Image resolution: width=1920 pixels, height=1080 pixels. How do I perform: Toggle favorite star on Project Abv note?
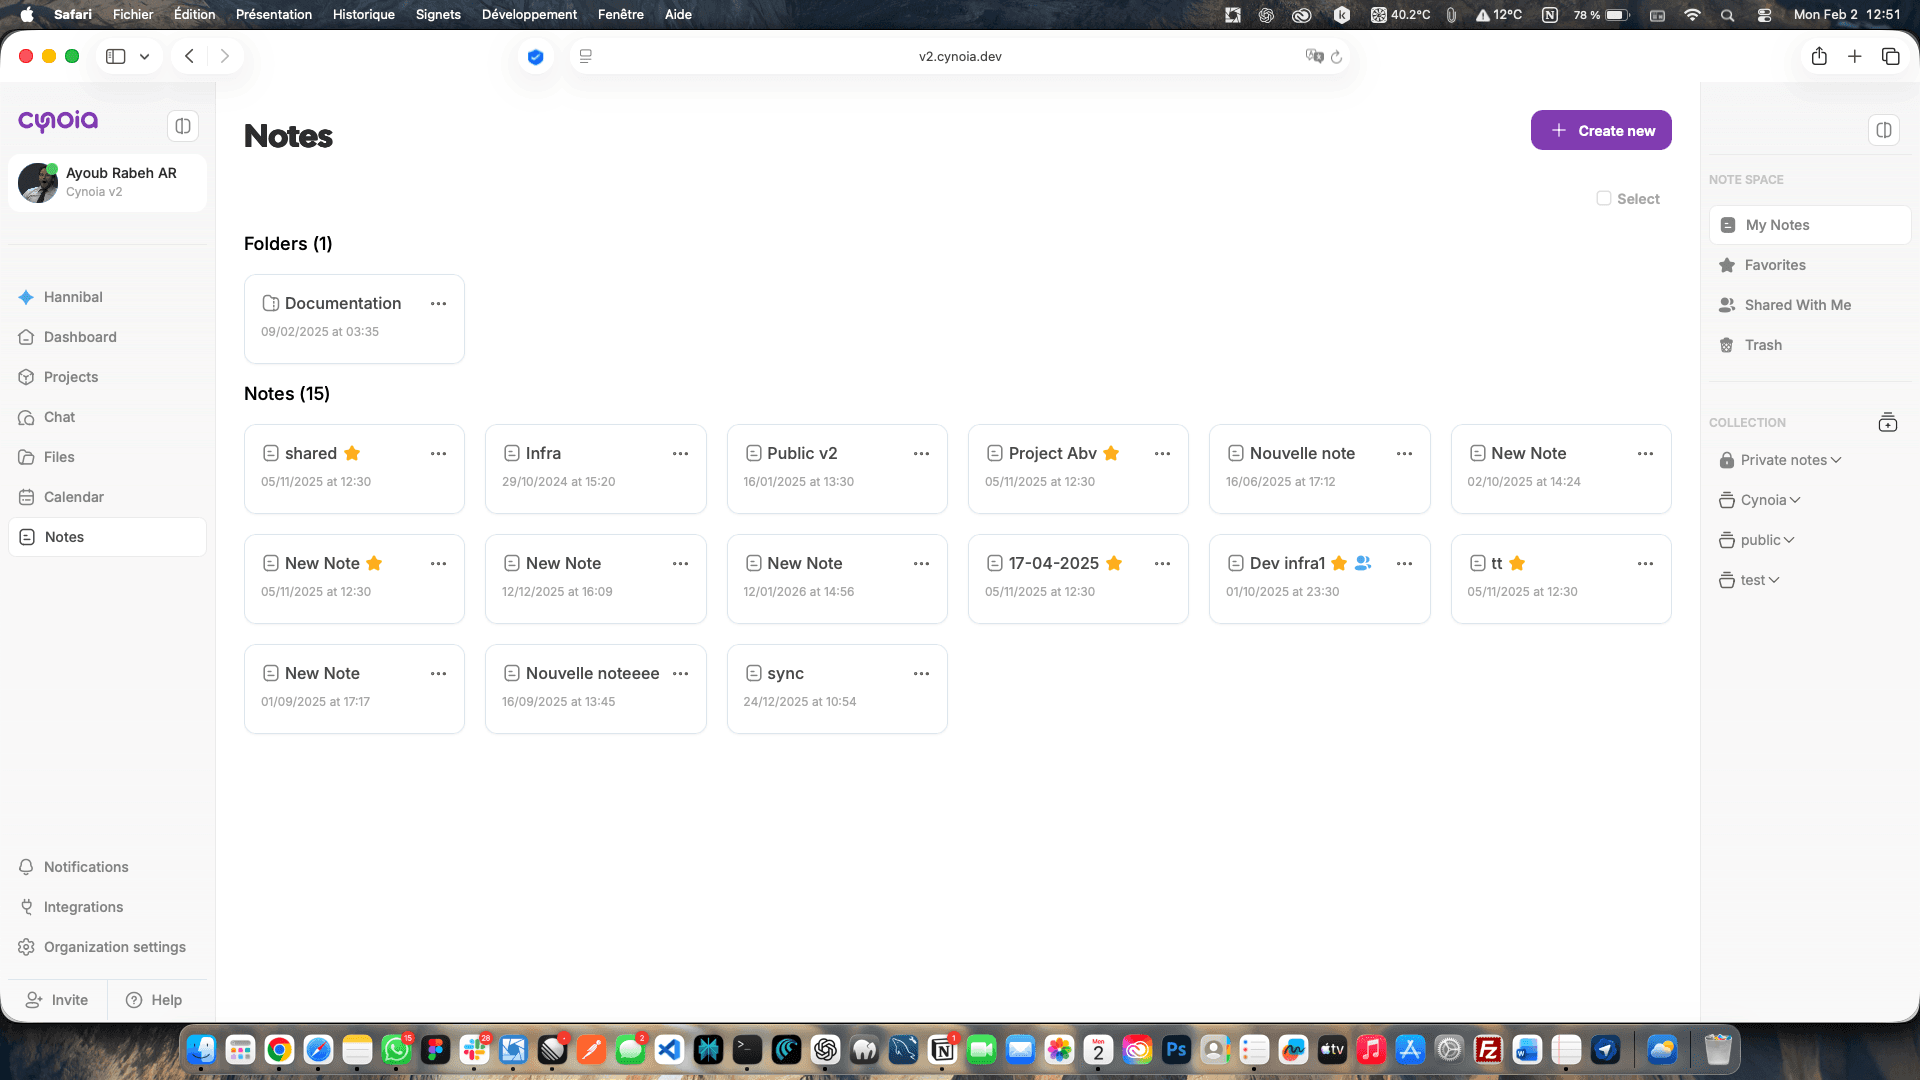click(1111, 453)
